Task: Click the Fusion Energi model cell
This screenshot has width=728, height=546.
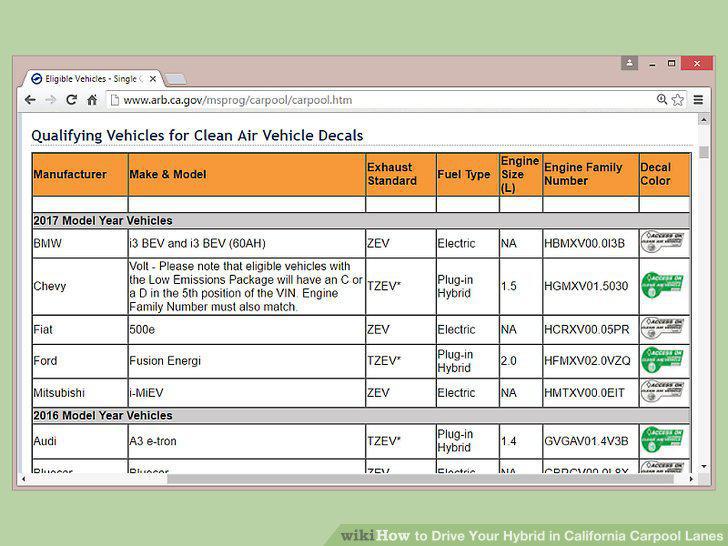Action: 247,361
